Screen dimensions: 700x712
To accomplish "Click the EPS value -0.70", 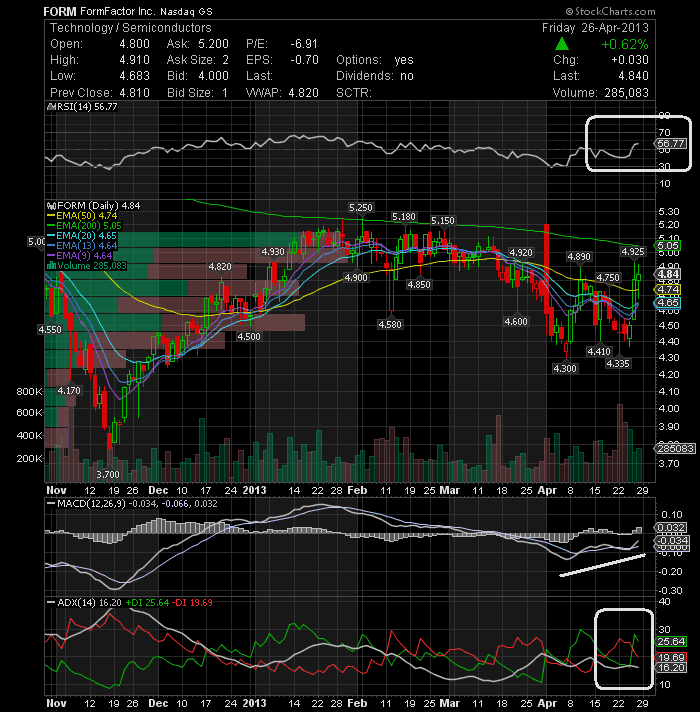I will point(304,60).
